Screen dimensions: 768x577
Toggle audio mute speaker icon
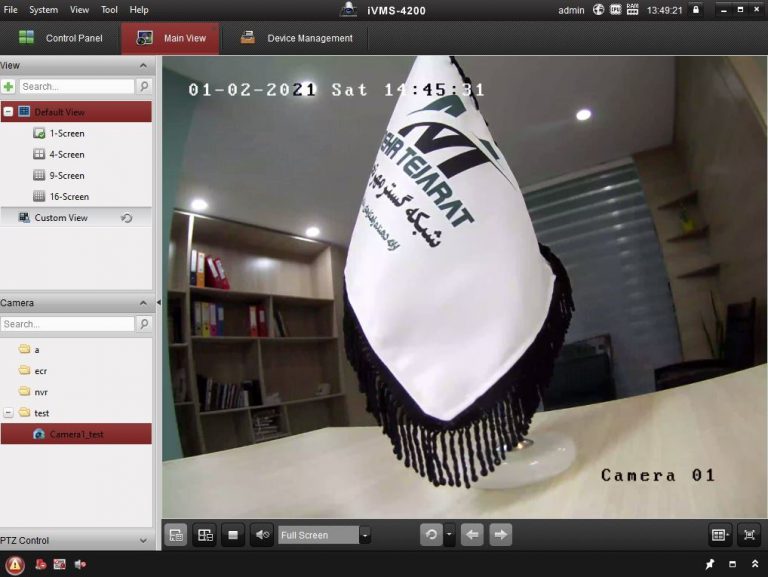pos(262,535)
